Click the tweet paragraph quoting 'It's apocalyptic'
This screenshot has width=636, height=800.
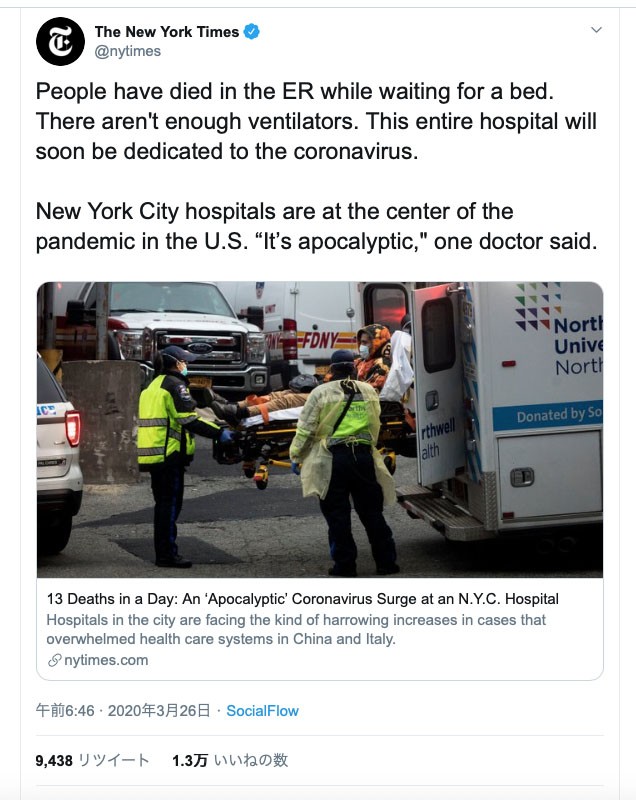tap(316, 226)
